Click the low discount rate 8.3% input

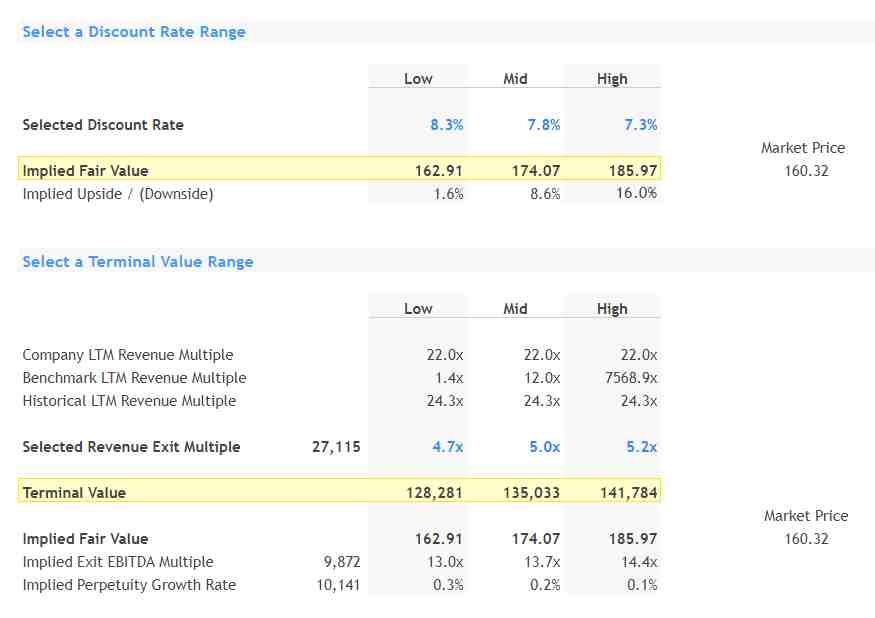click(x=446, y=125)
